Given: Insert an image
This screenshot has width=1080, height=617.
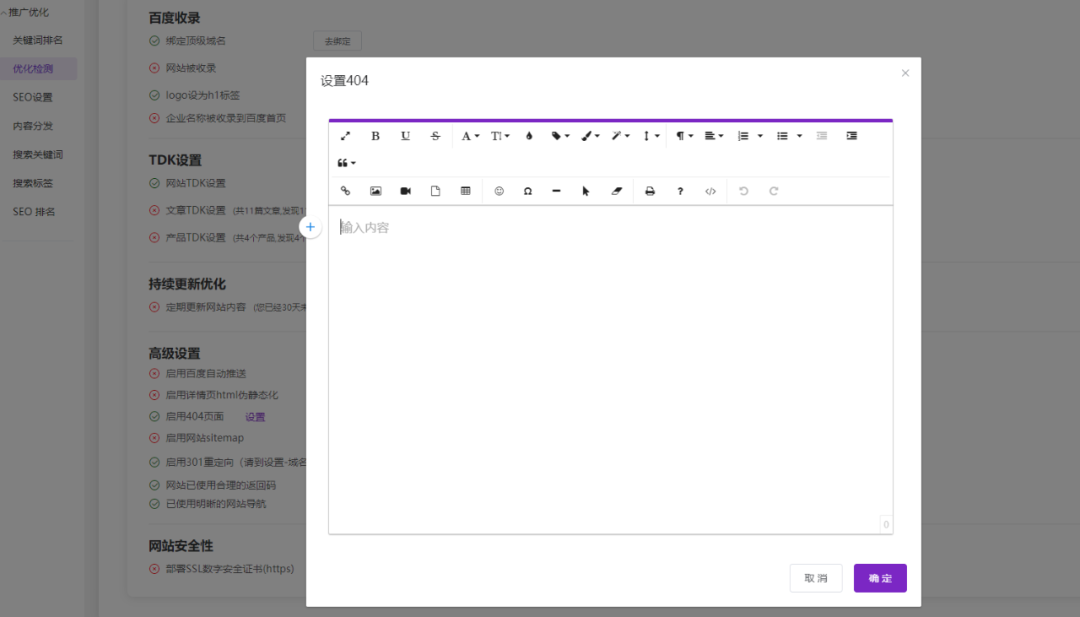Looking at the screenshot, I should pyautogui.click(x=375, y=191).
